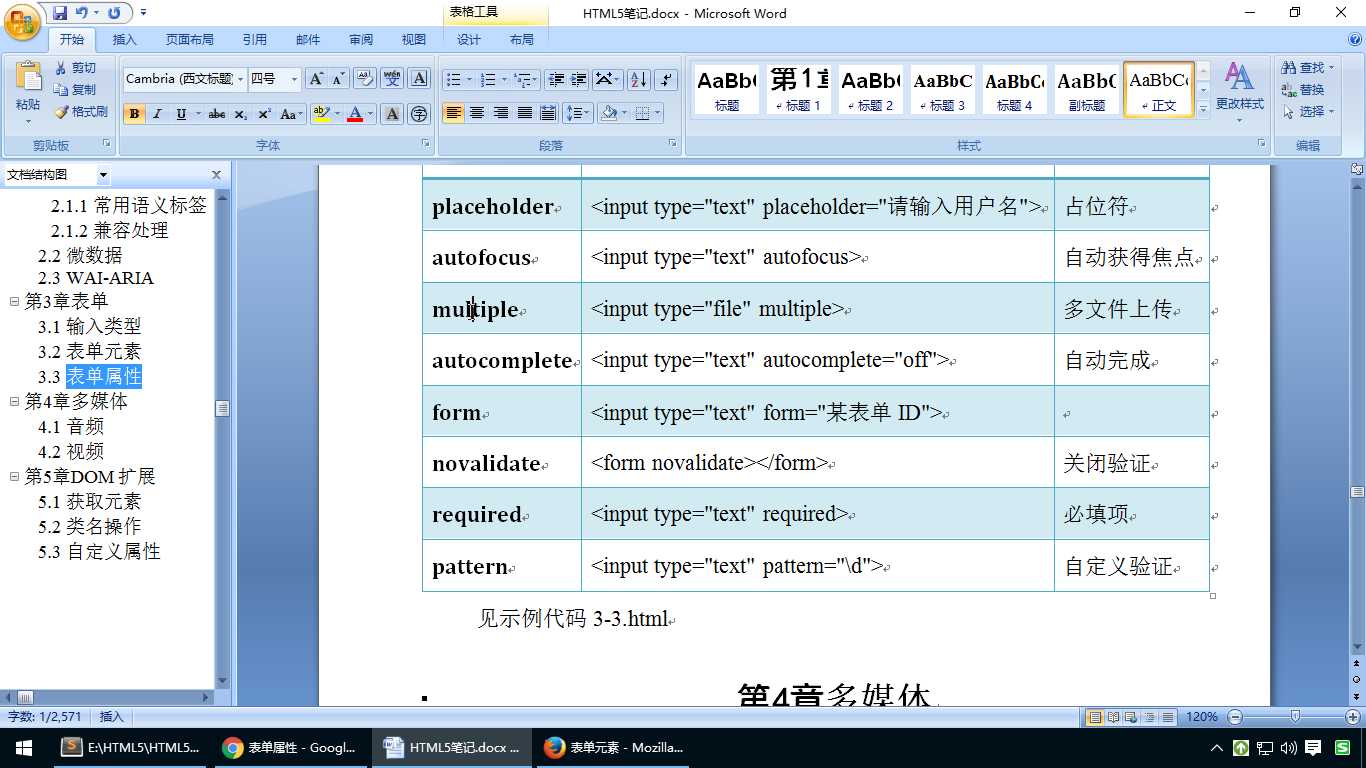1366x768 pixels.
Task: Toggle underline formatting
Action: tap(181, 114)
